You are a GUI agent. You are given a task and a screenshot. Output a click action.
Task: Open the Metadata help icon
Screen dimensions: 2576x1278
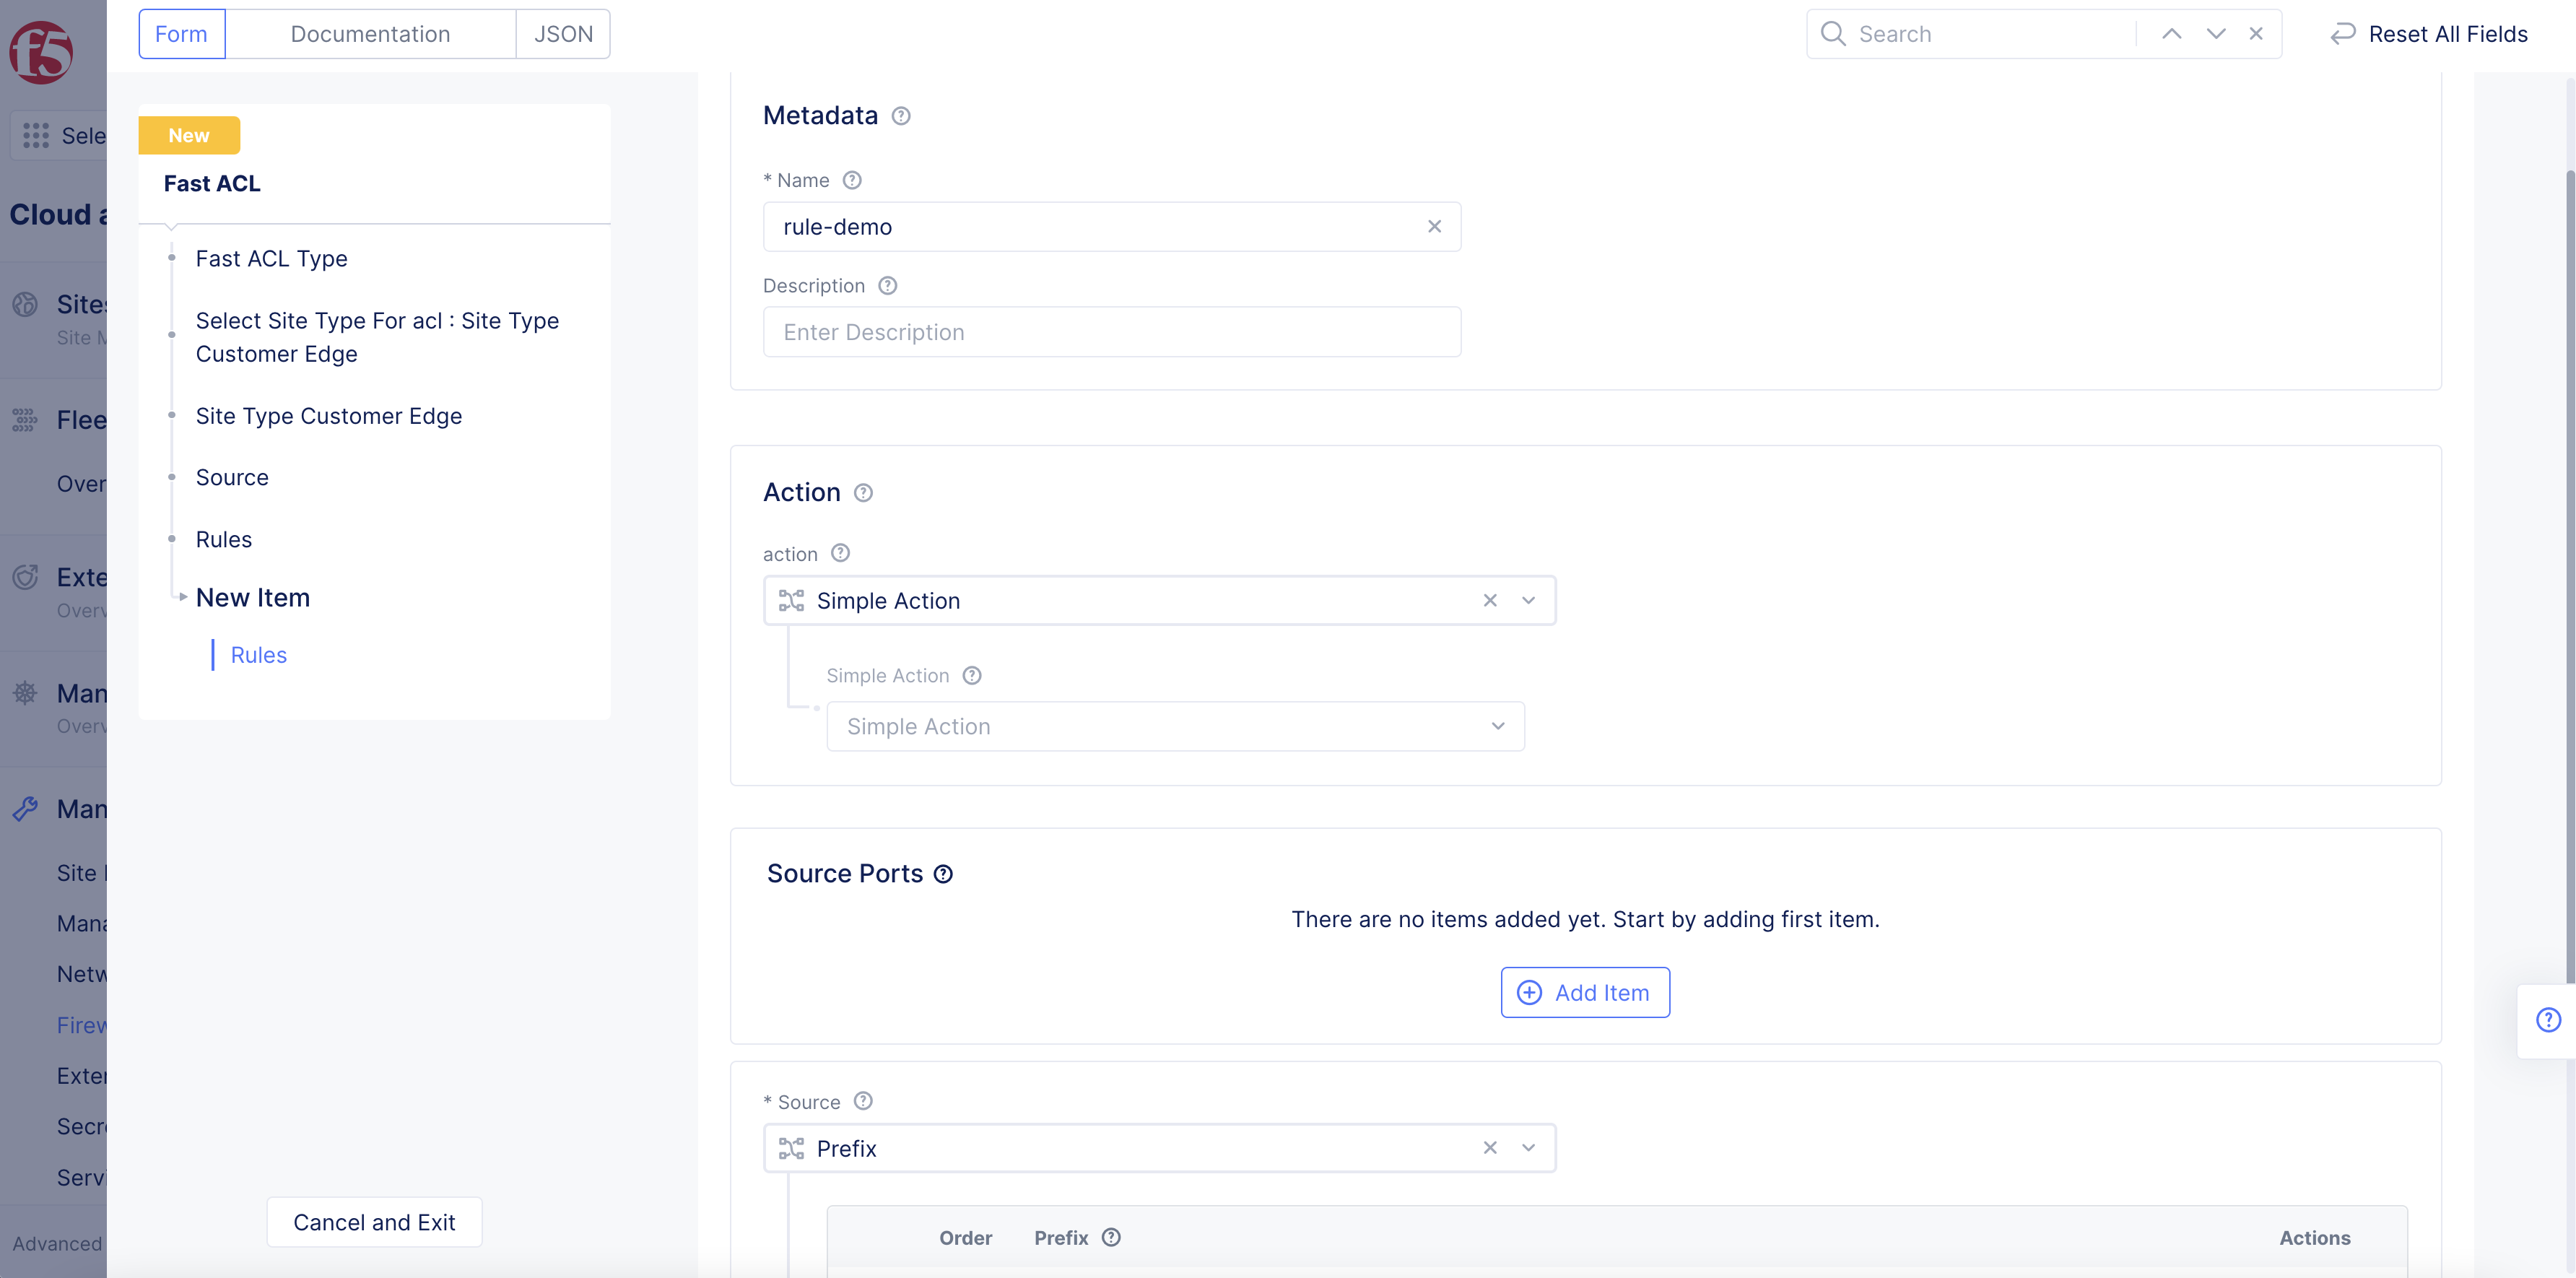pos(900,116)
